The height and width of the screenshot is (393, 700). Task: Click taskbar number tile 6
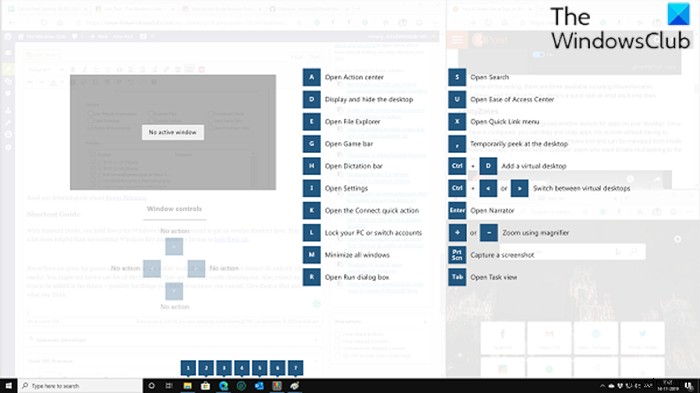pos(278,368)
